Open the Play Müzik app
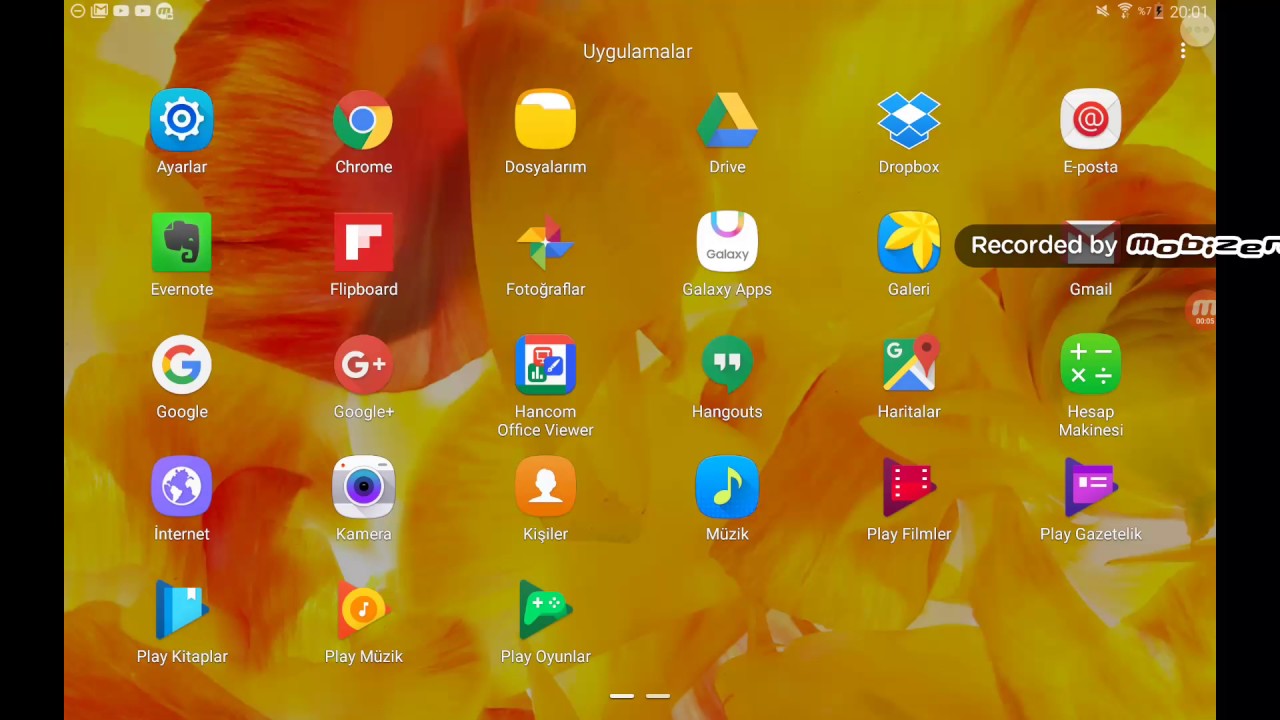Image resolution: width=1280 pixels, height=720 pixels. pos(363,610)
